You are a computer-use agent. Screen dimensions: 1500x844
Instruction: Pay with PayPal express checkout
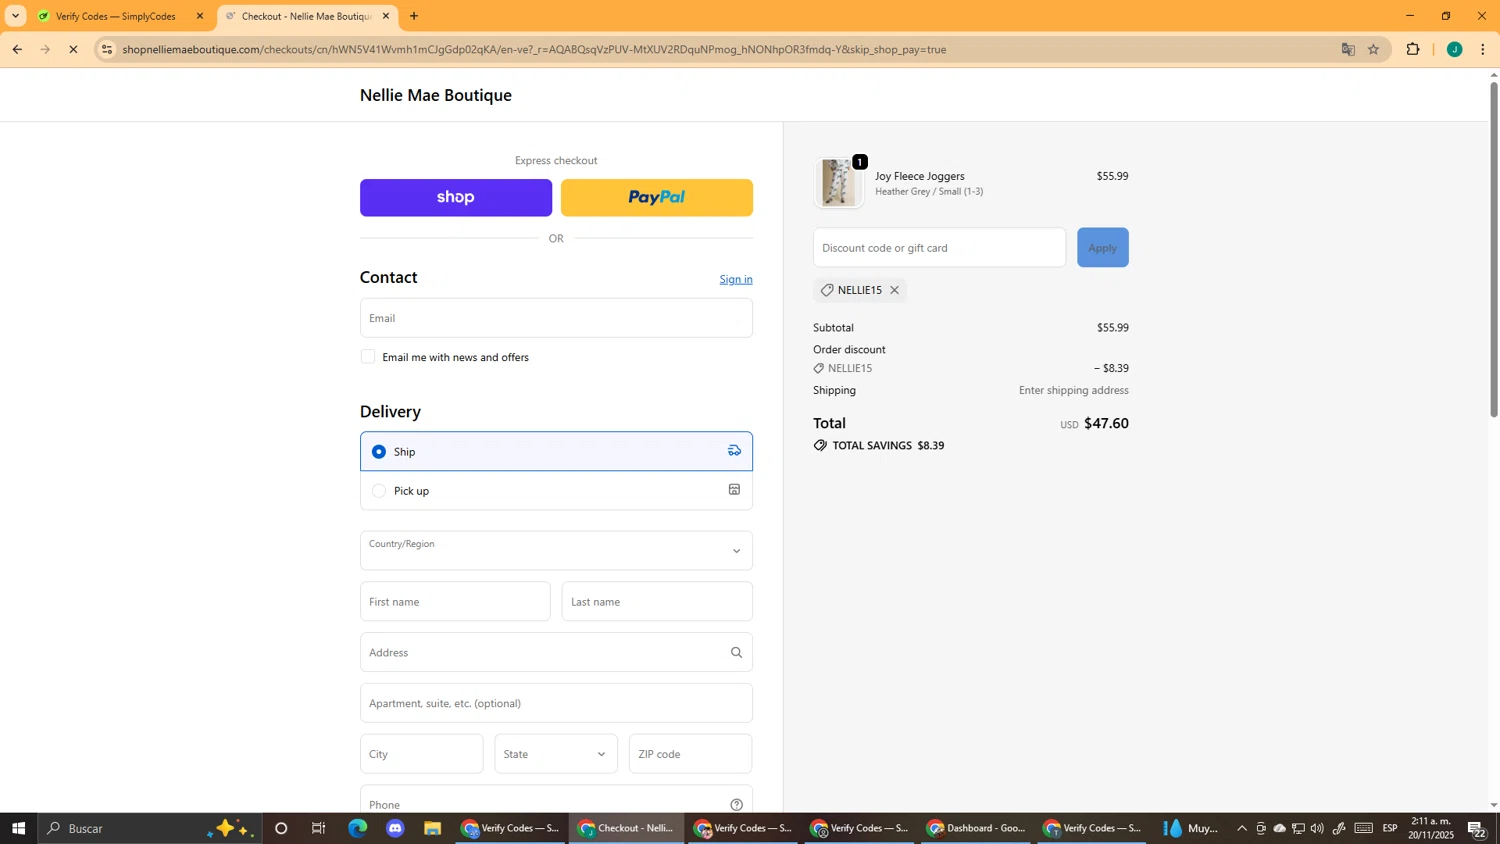(x=657, y=198)
